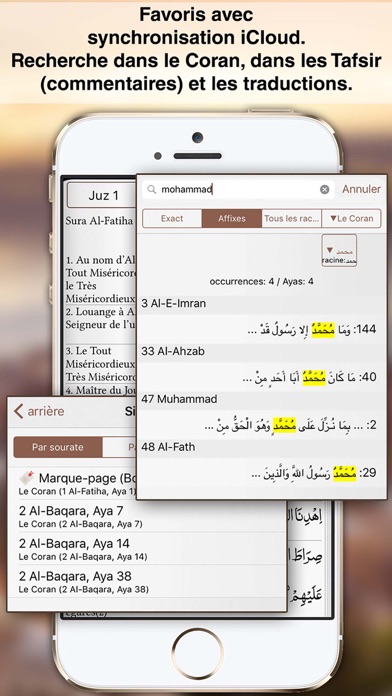Viewport: 392px width, 696px height.
Task: Tap the Sura Al-Fatiha heading
Action: [99, 220]
